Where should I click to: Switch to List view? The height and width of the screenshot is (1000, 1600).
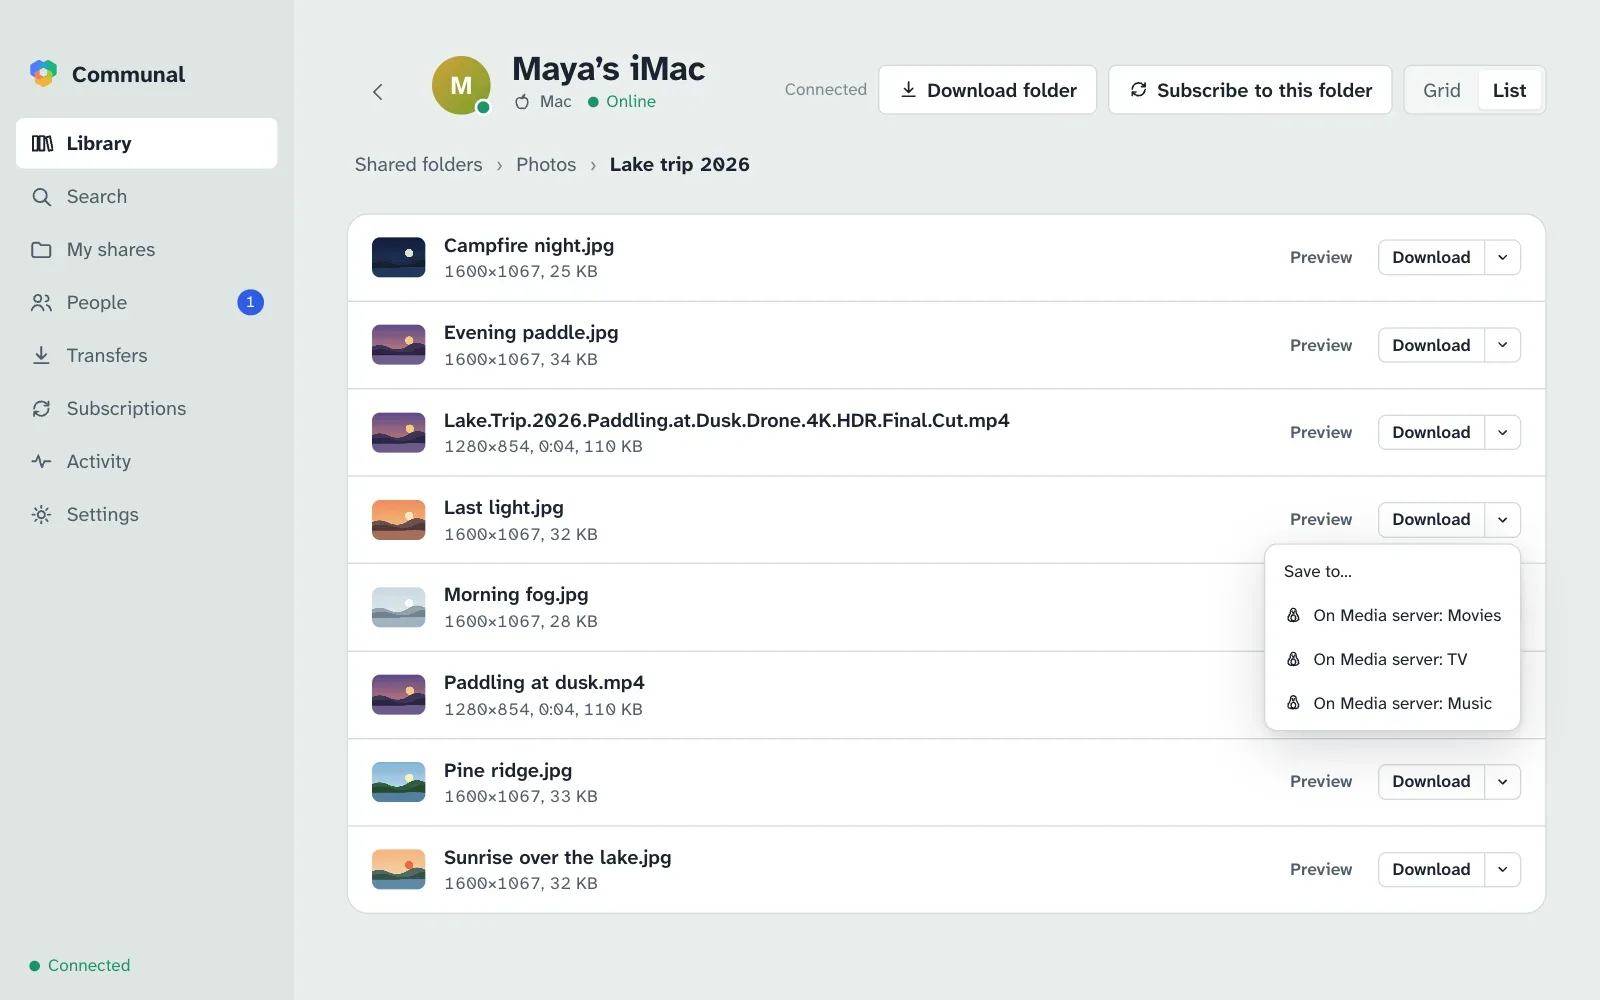[x=1509, y=90]
